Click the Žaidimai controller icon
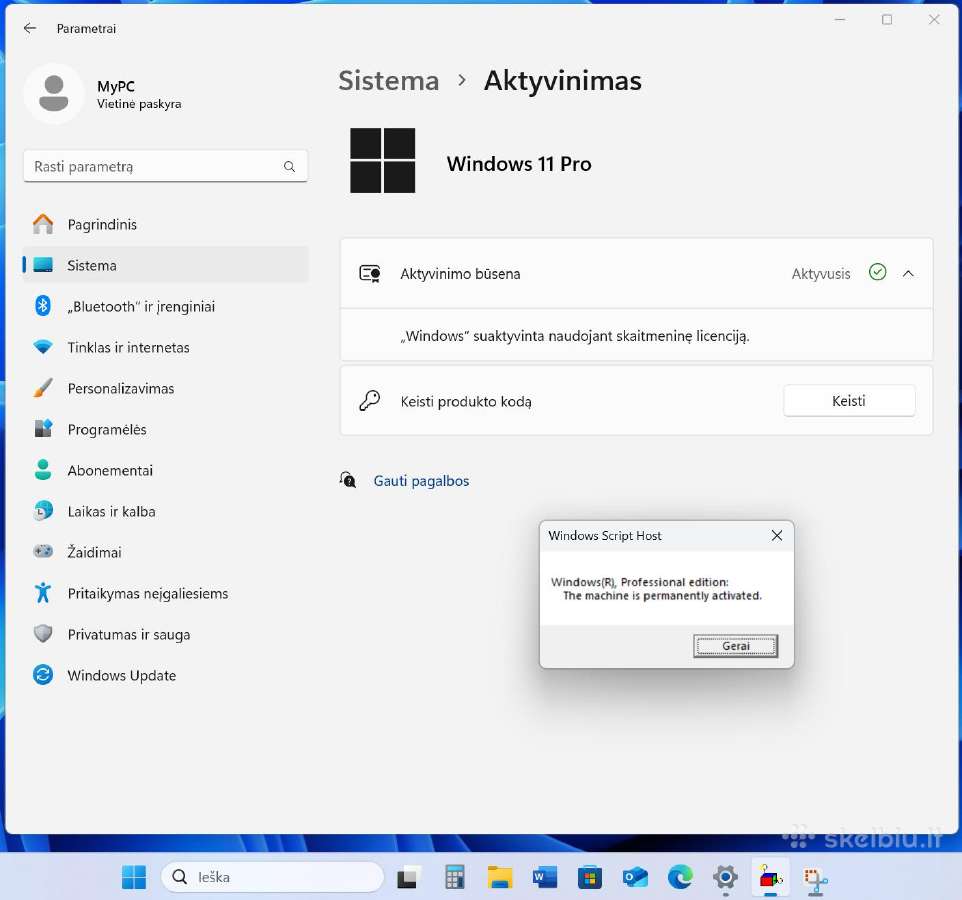The width and height of the screenshot is (962, 900). tap(43, 551)
